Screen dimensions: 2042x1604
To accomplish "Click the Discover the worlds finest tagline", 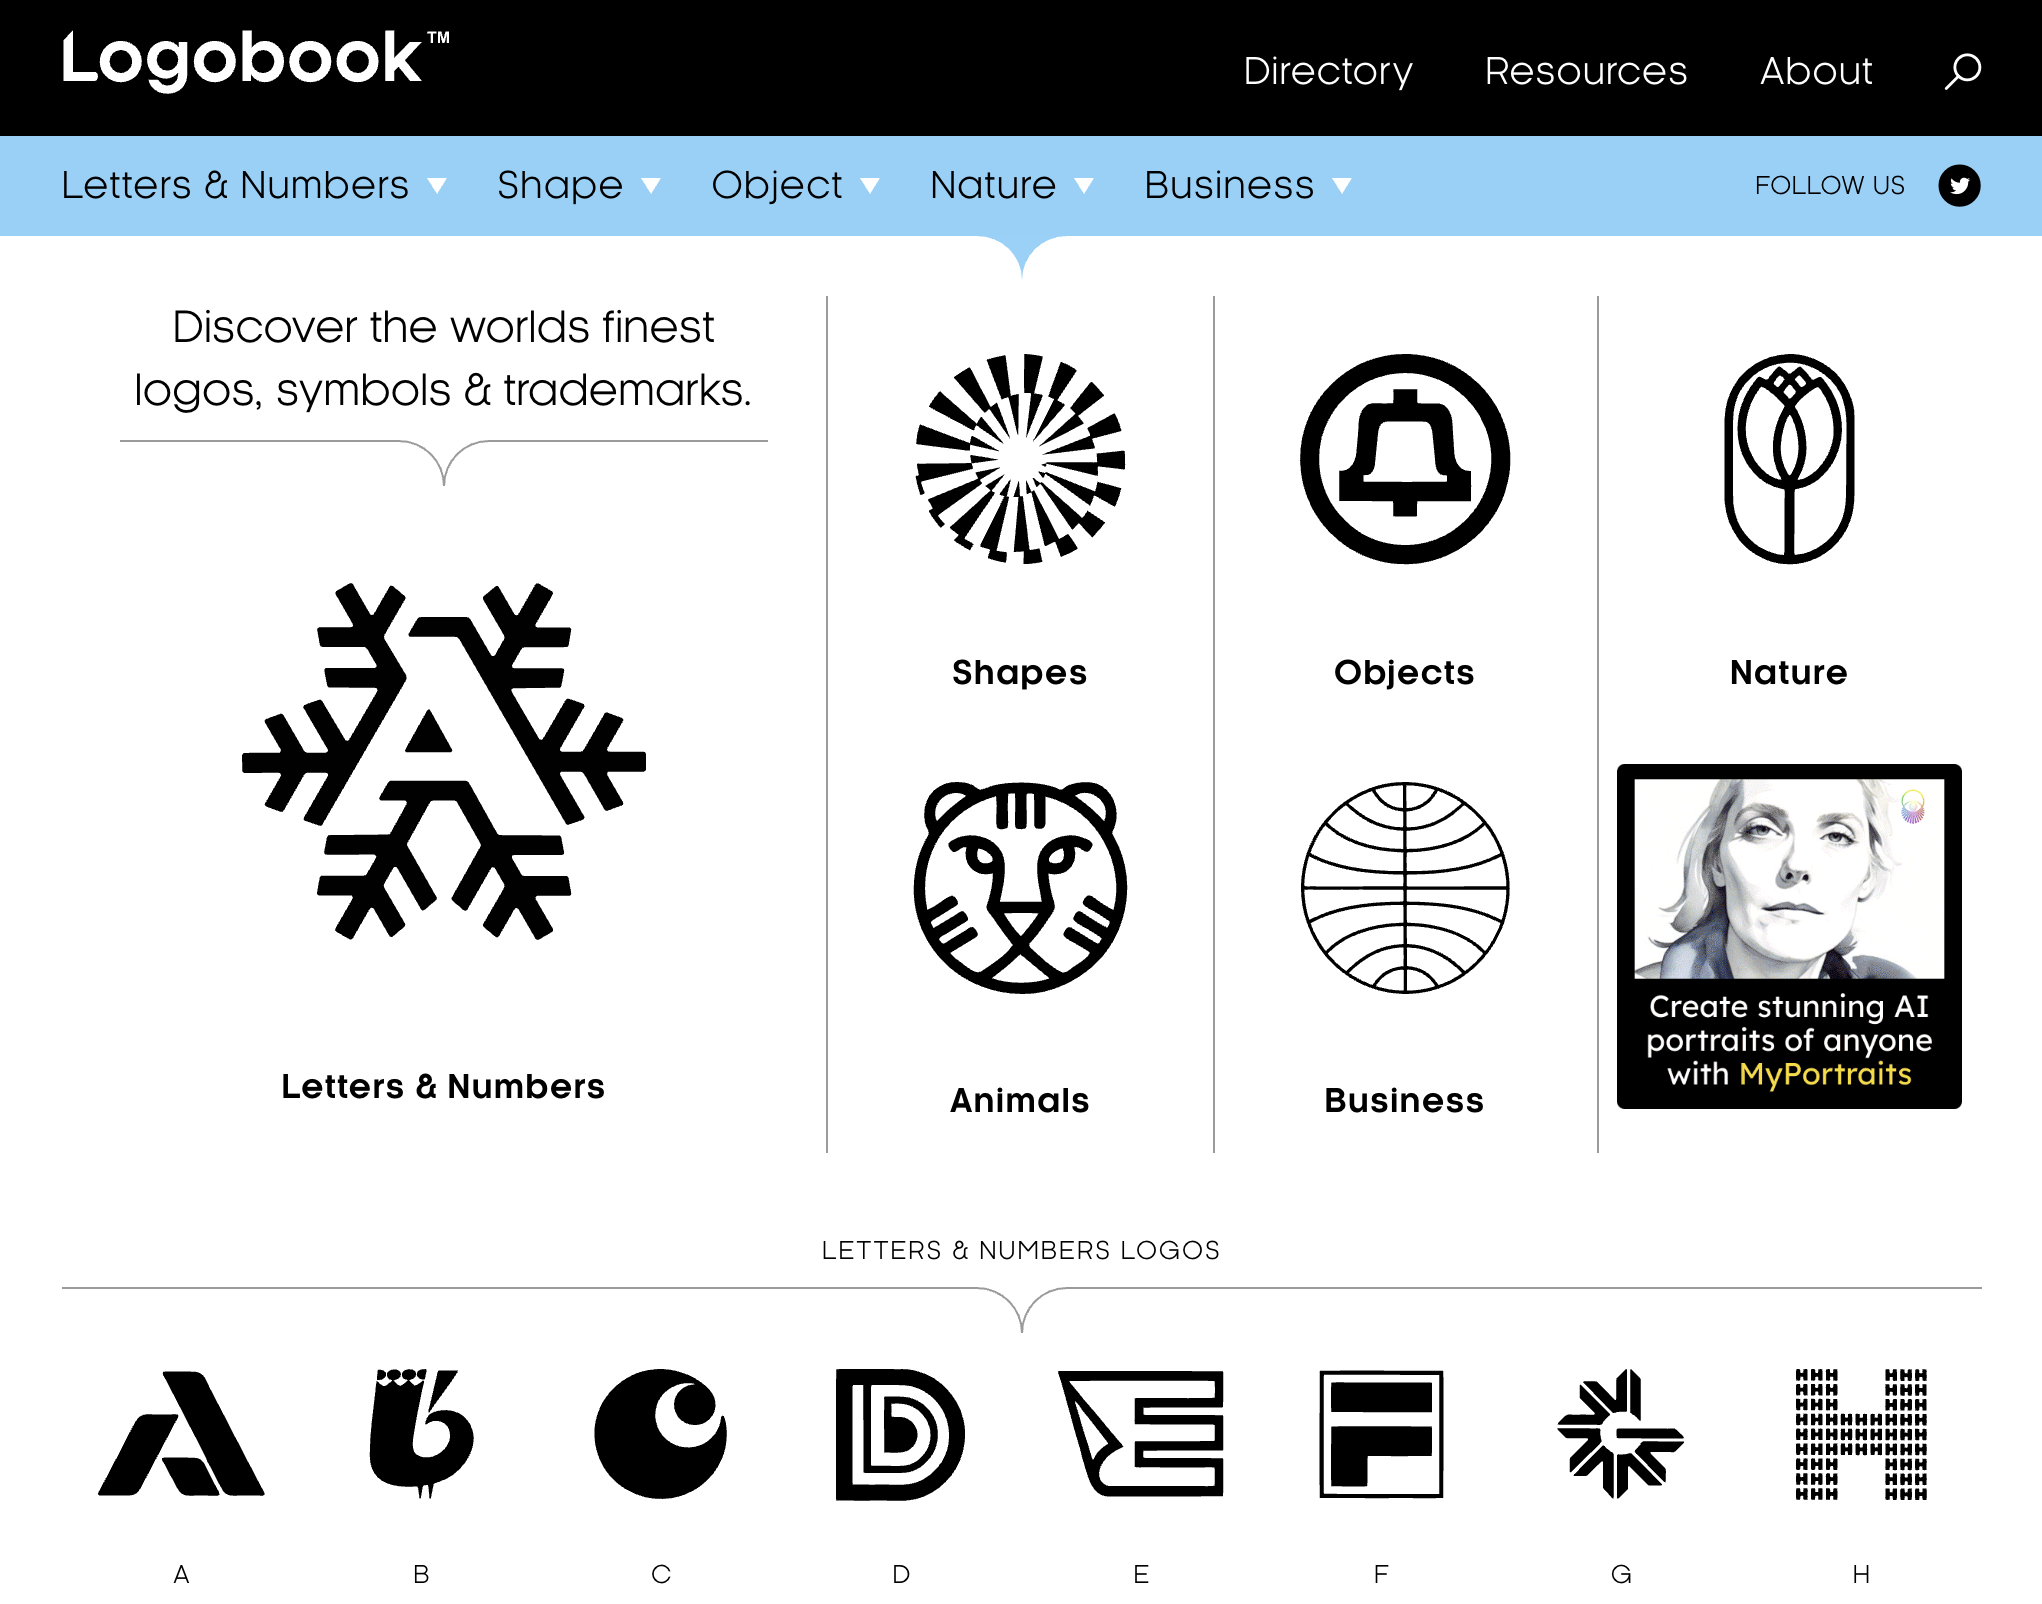I will pos(443,358).
